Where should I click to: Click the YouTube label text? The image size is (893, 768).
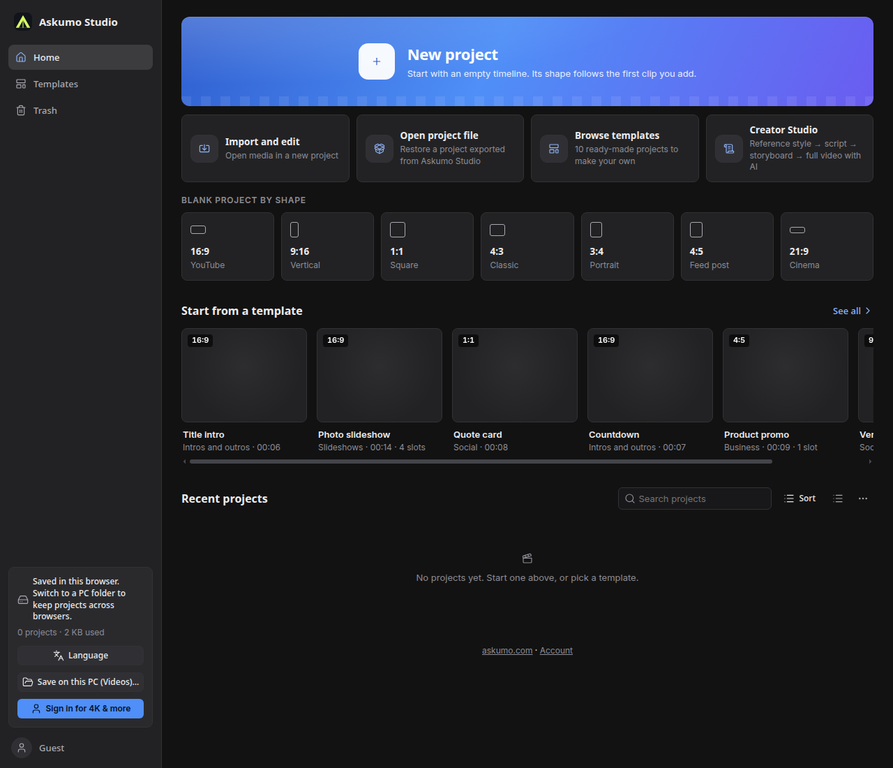pyautogui.click(x=207, y=265)
